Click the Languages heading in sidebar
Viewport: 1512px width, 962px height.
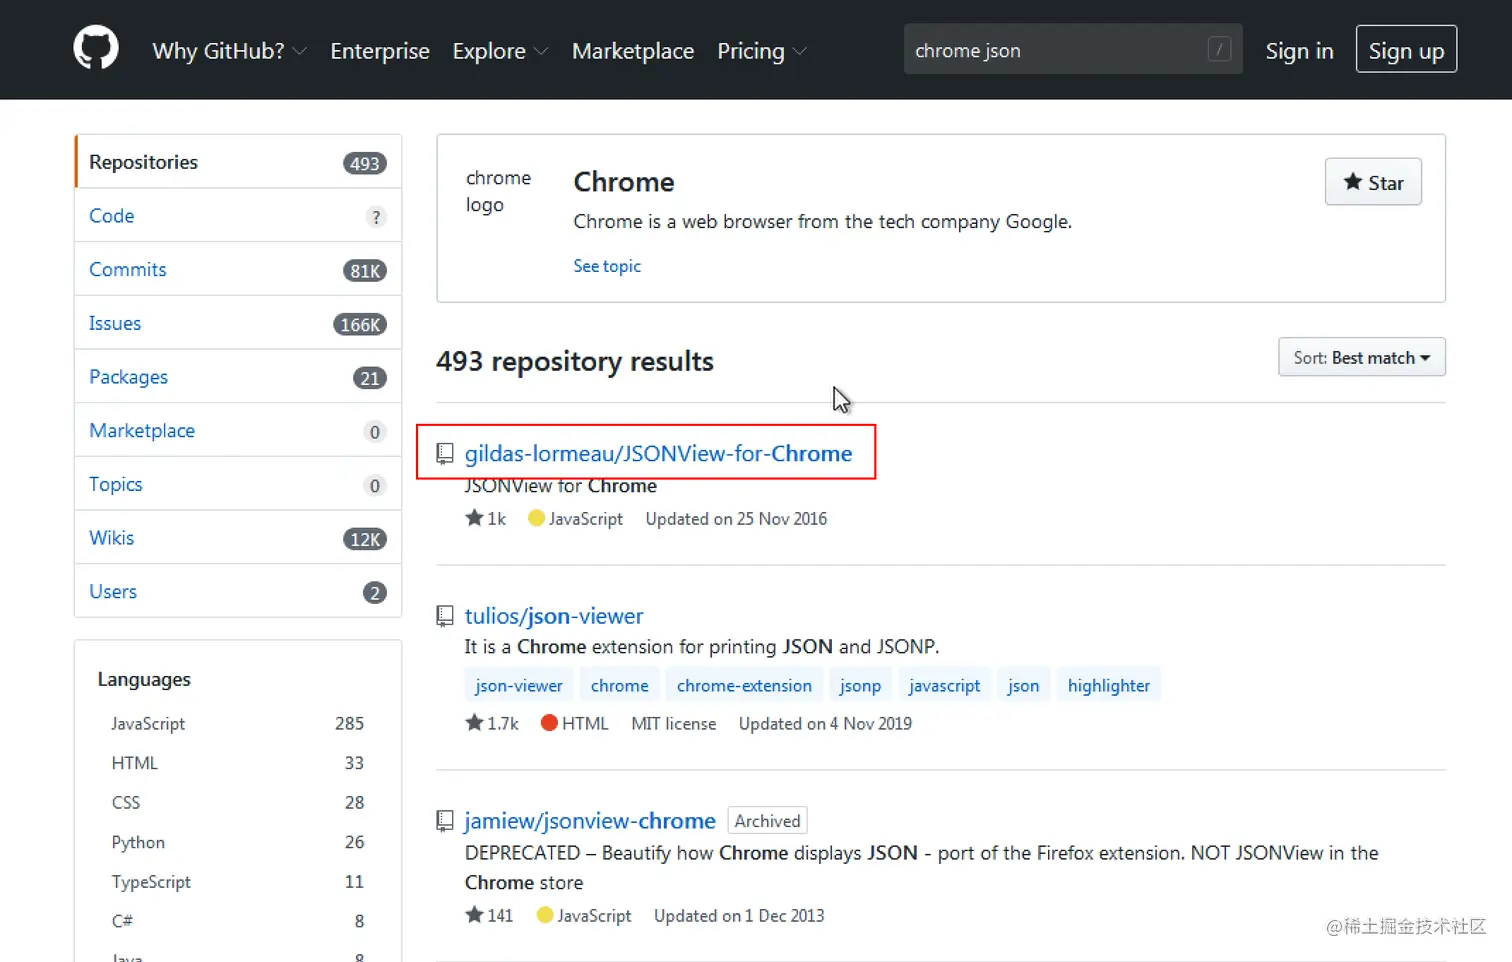click(144, 679)
